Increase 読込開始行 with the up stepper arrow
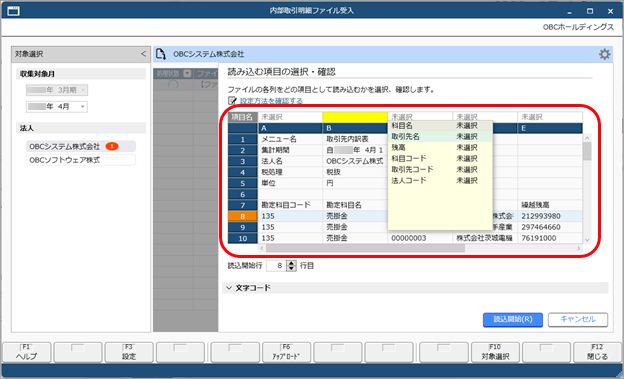Screen dimensions: 624x379 (292, 263)
